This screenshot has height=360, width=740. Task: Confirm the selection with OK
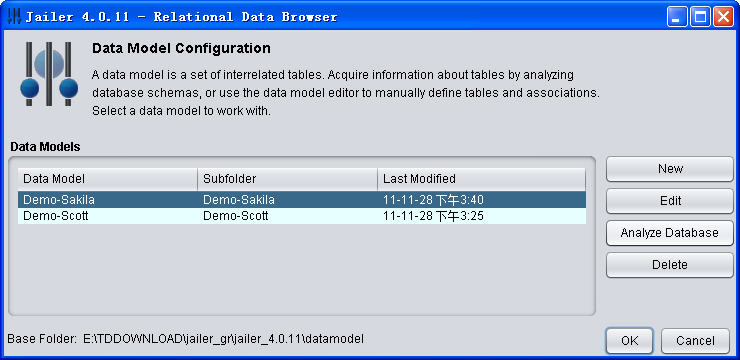coord(630,341)
